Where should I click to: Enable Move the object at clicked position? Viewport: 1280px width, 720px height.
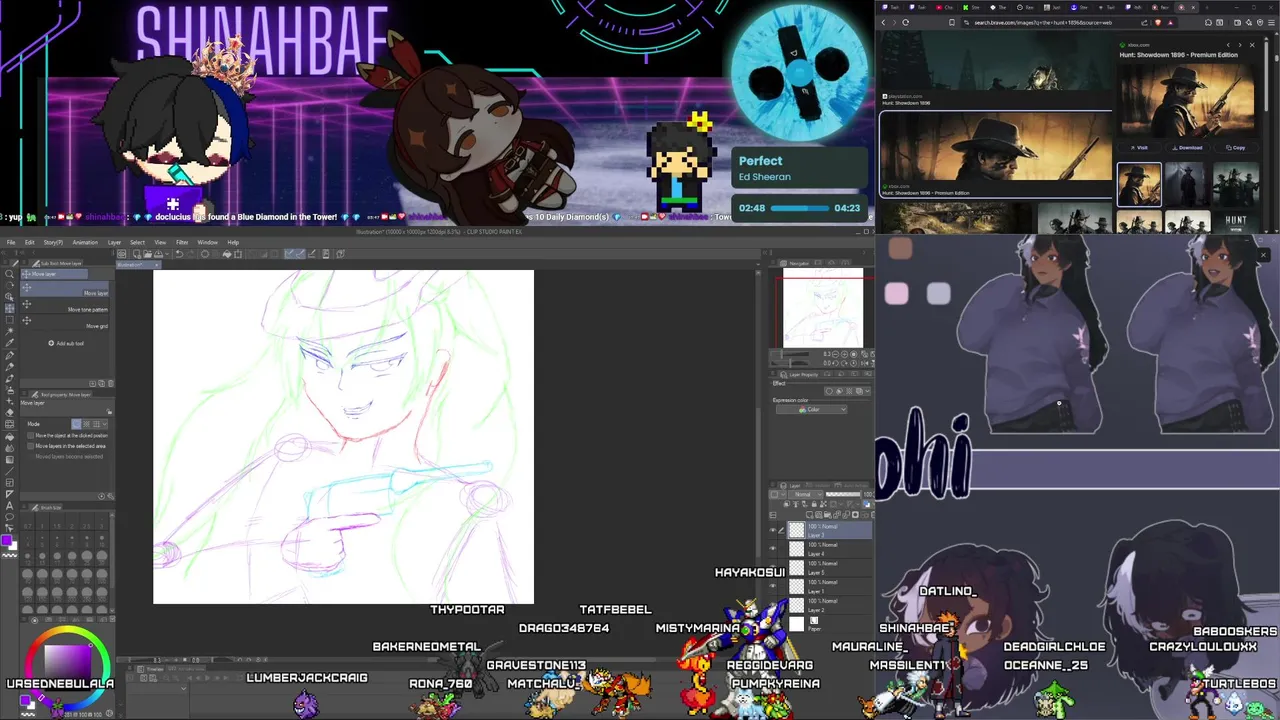30,436
